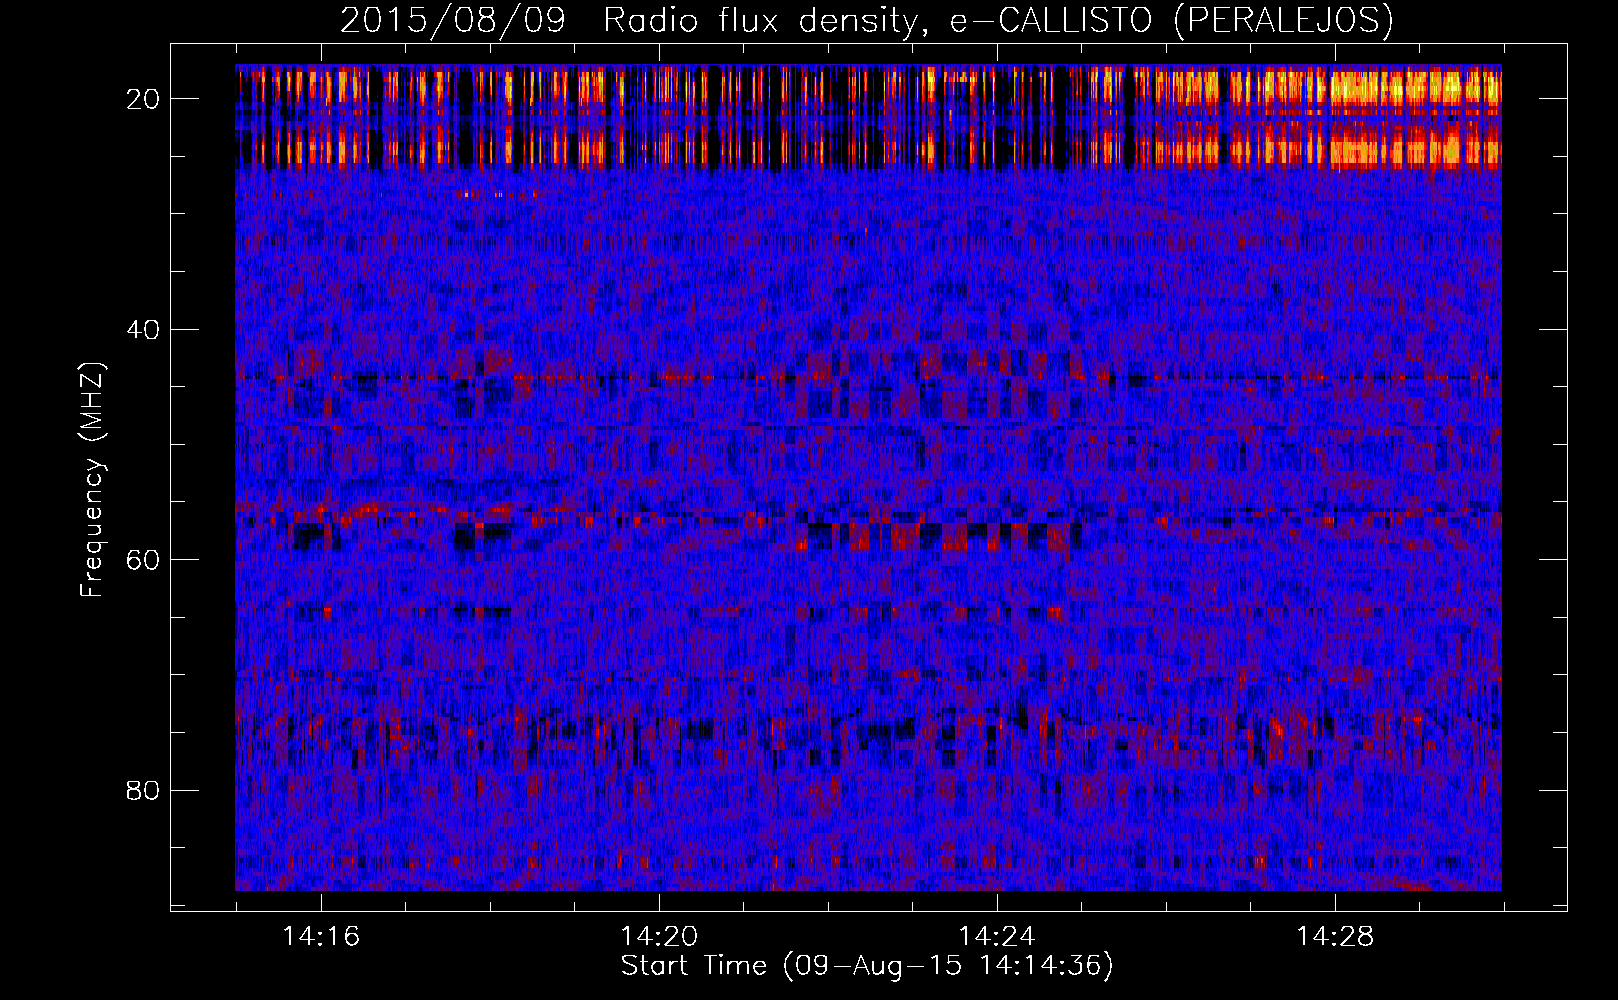Image resolution: width=1618 pixels, height=1000 pixels.
Task: Select the 14:24 time tick label
Action: 997,937
